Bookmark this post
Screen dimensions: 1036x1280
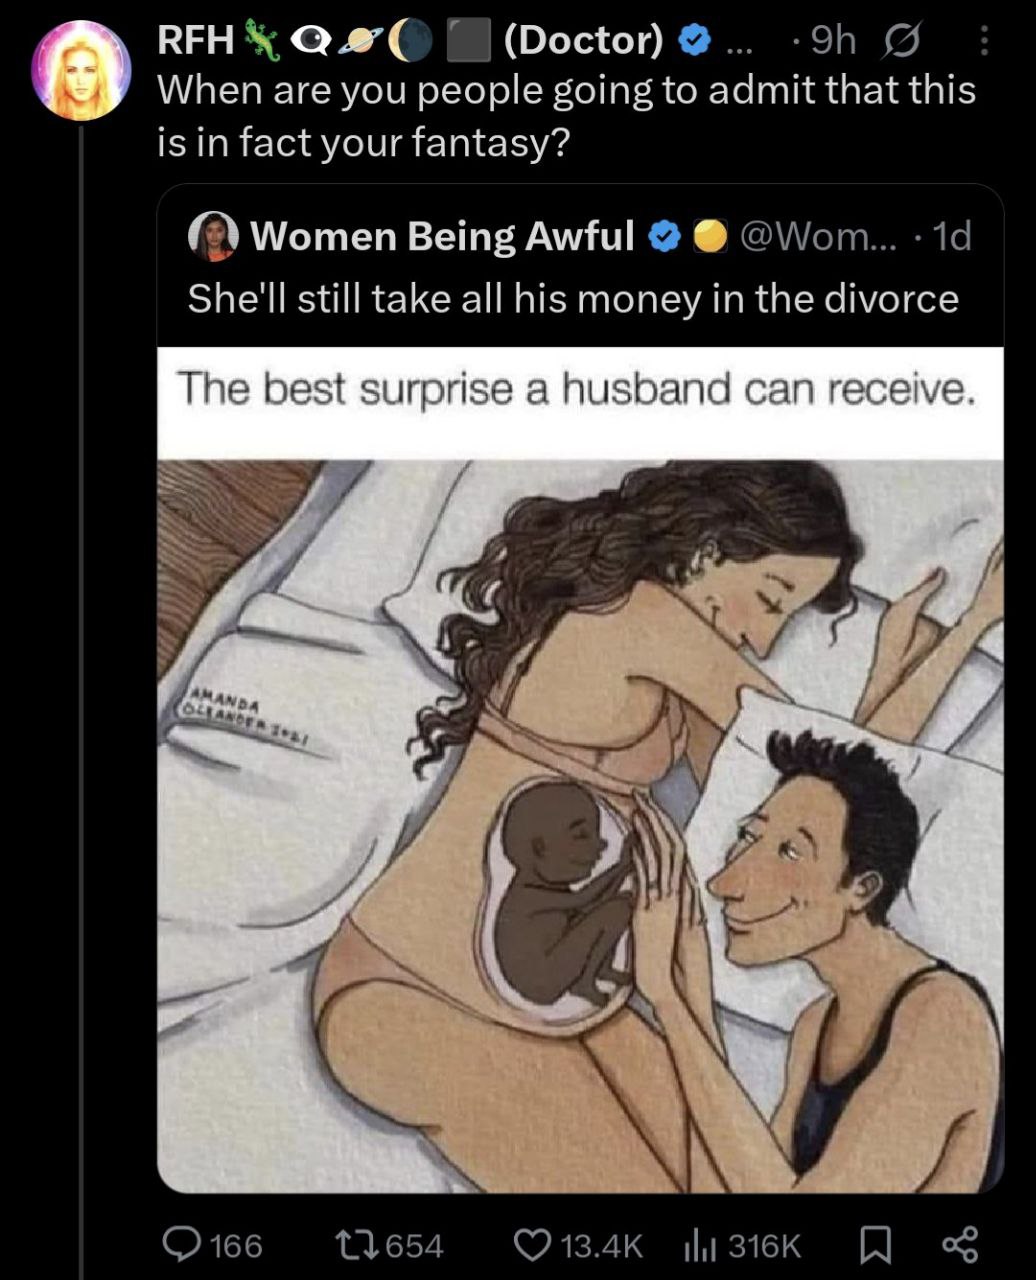[876, 1245]
